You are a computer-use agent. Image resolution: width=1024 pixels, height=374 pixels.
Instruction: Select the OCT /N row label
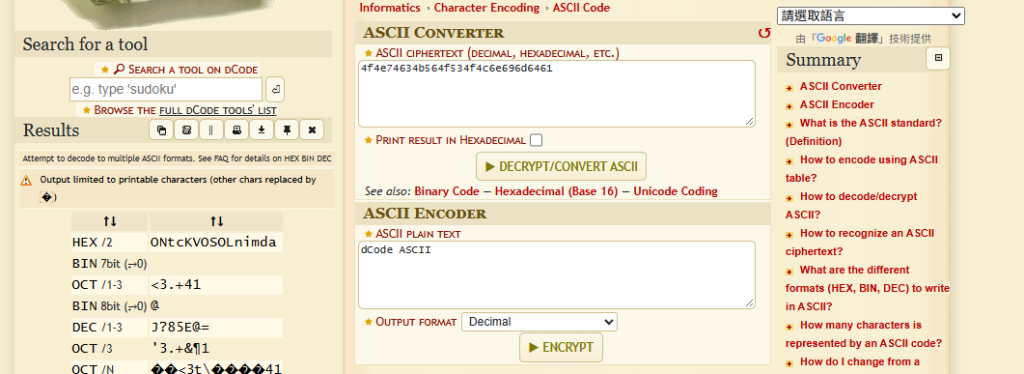coord(93,369)
